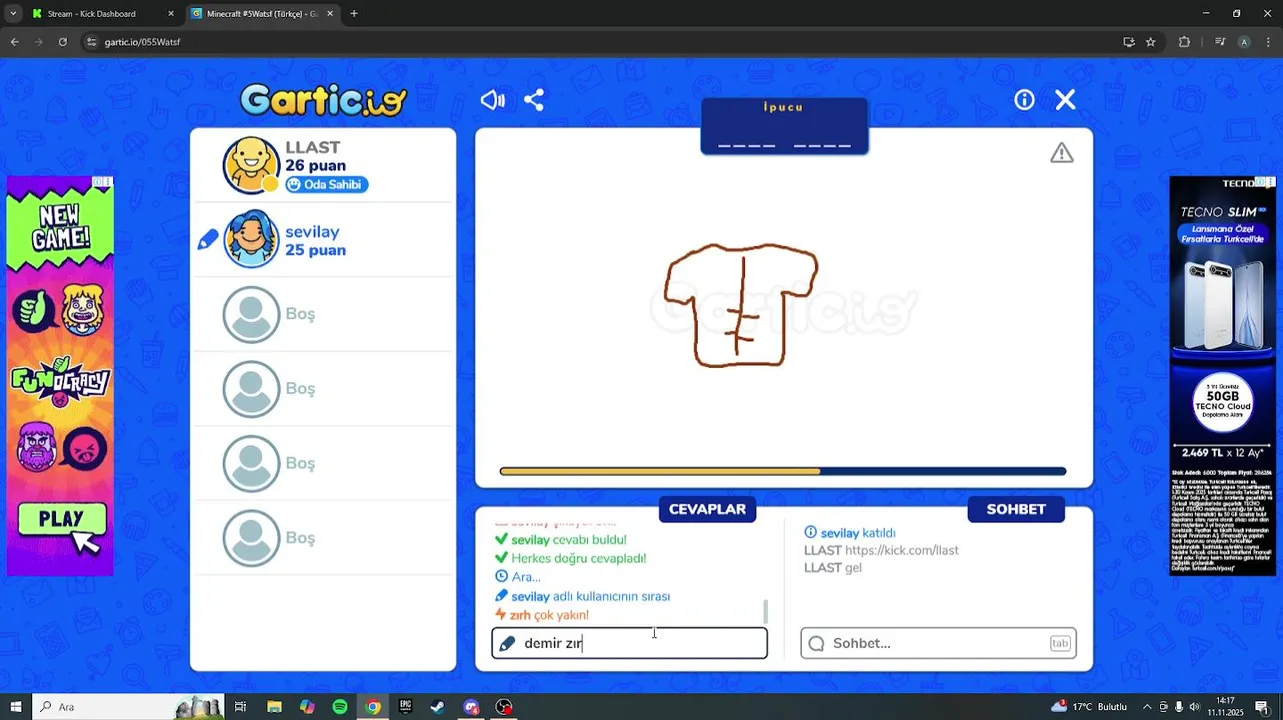Expand the tab search dropdown arrow
The width and height of the screenshot is (1283, 720).
coord(12,14)
